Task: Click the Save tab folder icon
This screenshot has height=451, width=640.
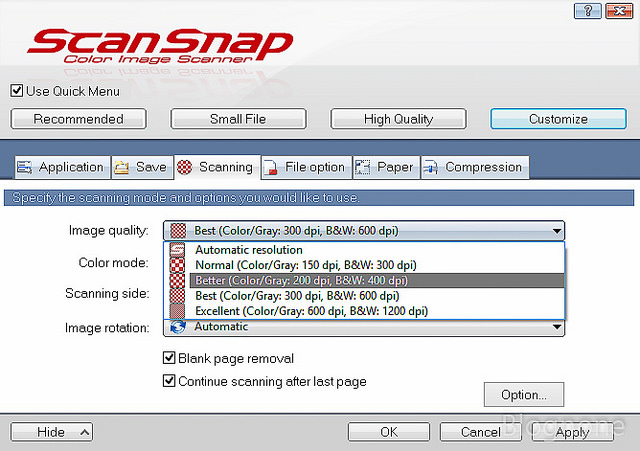Action: [x=122, y=167]
